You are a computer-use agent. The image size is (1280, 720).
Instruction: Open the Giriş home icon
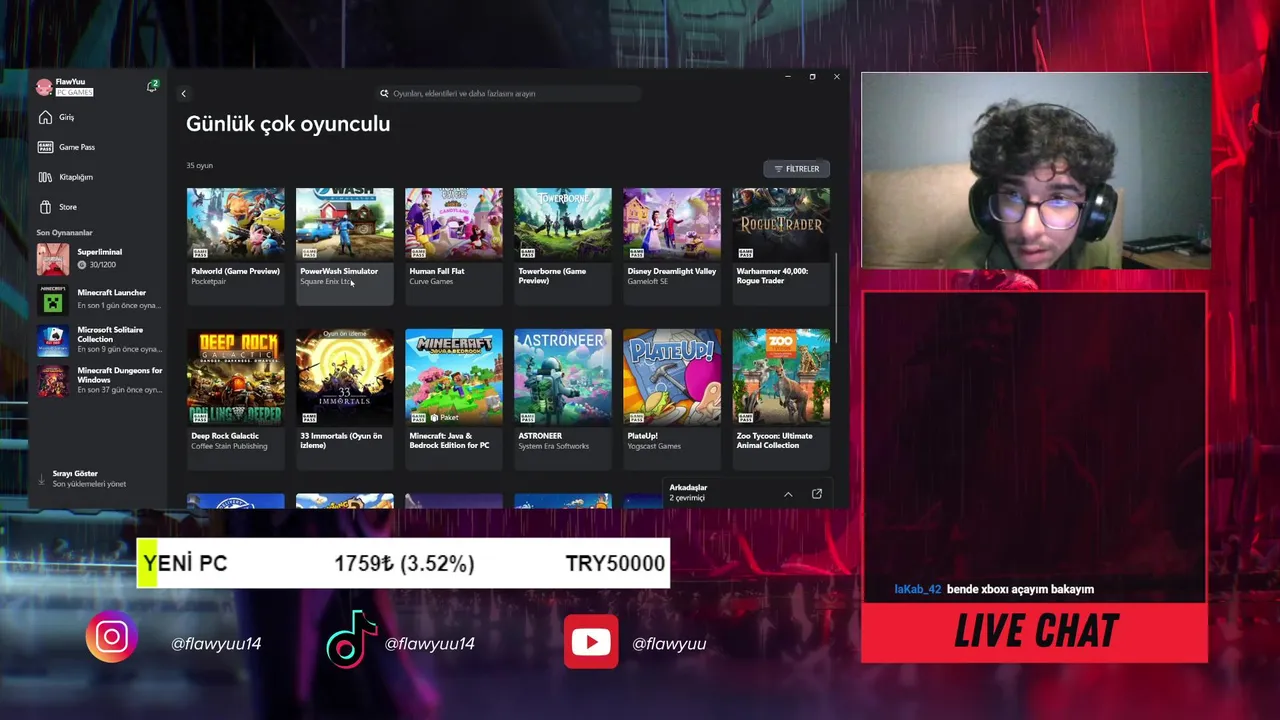[x=45, y=117]
